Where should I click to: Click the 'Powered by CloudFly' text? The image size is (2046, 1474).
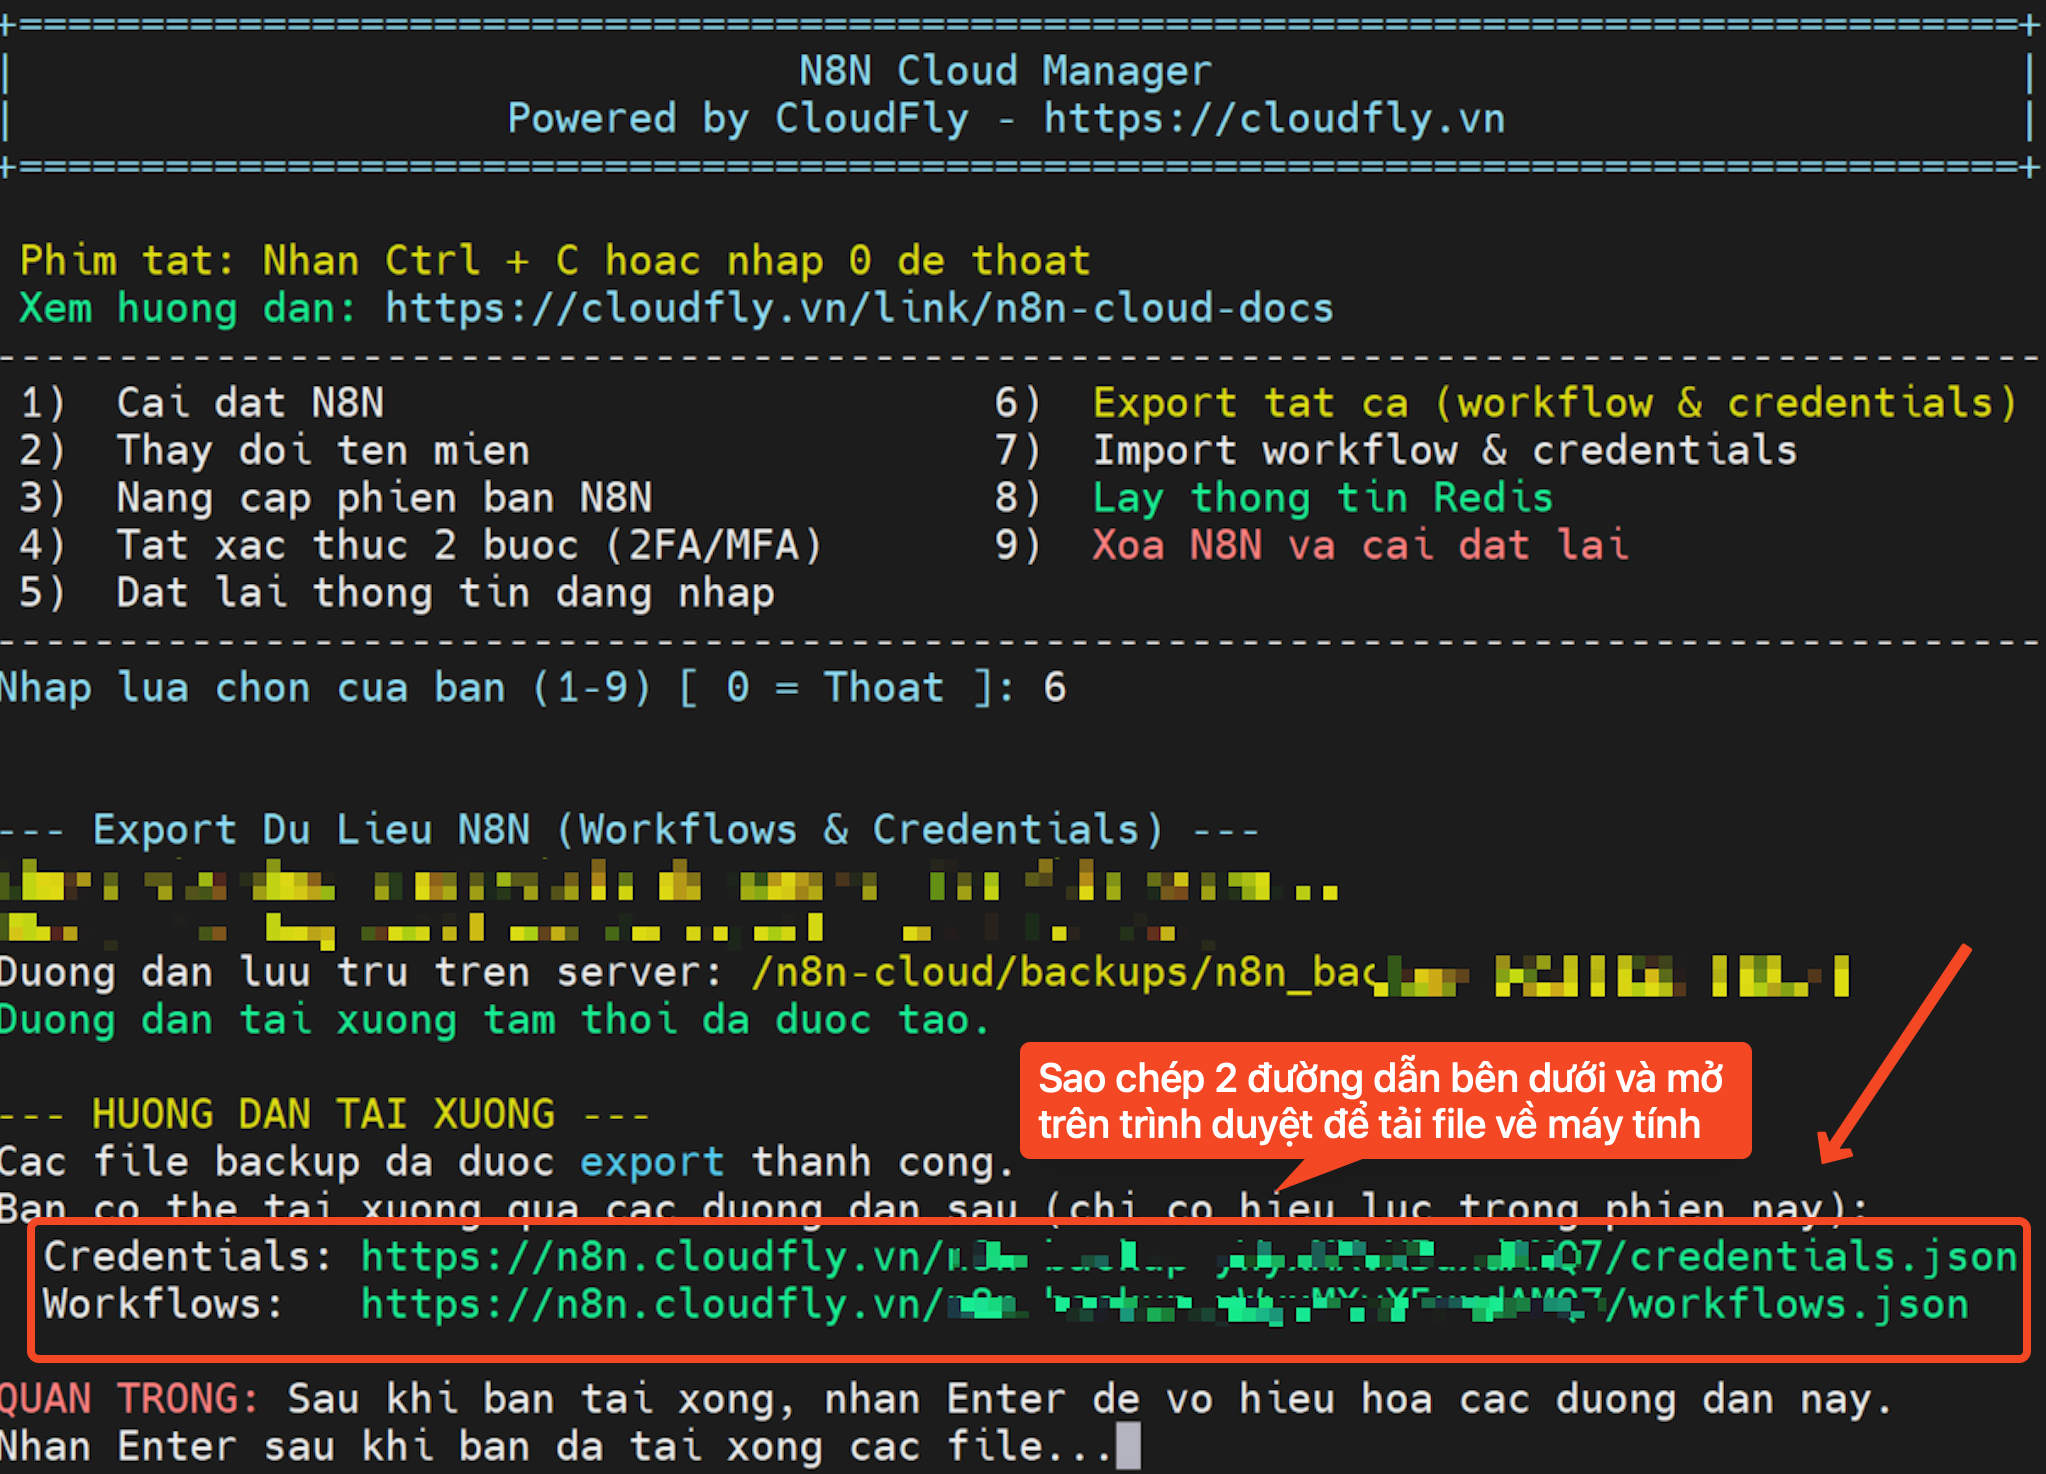tap(738, 118)
